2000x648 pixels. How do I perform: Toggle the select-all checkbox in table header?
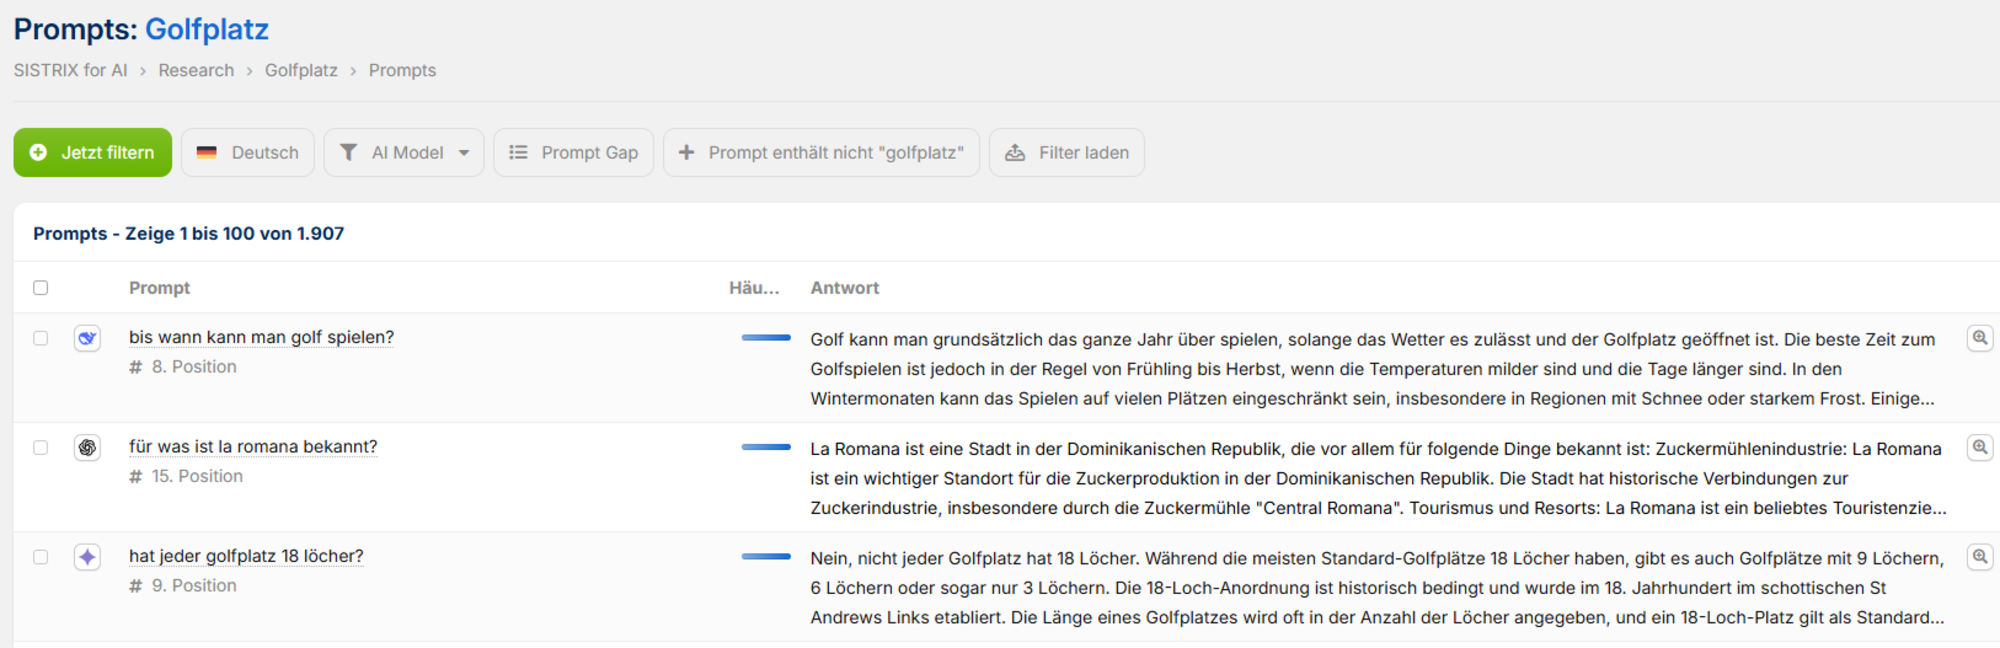41,288
